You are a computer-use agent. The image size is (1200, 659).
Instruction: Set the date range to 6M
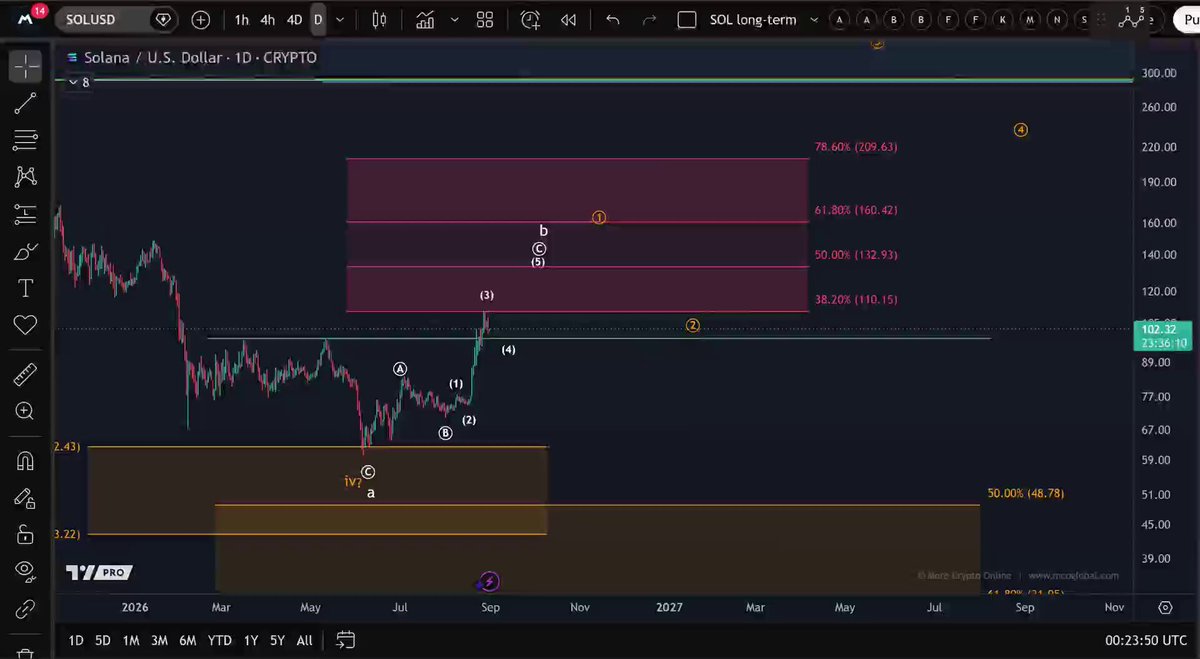(x=187, y=640)
